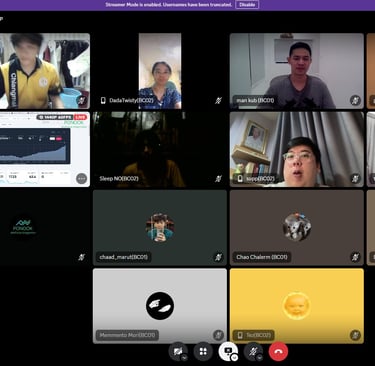
Task: Click the muted mic icon on glasses participant's tile
Action: pyautogui.click(x=355, y=179)
